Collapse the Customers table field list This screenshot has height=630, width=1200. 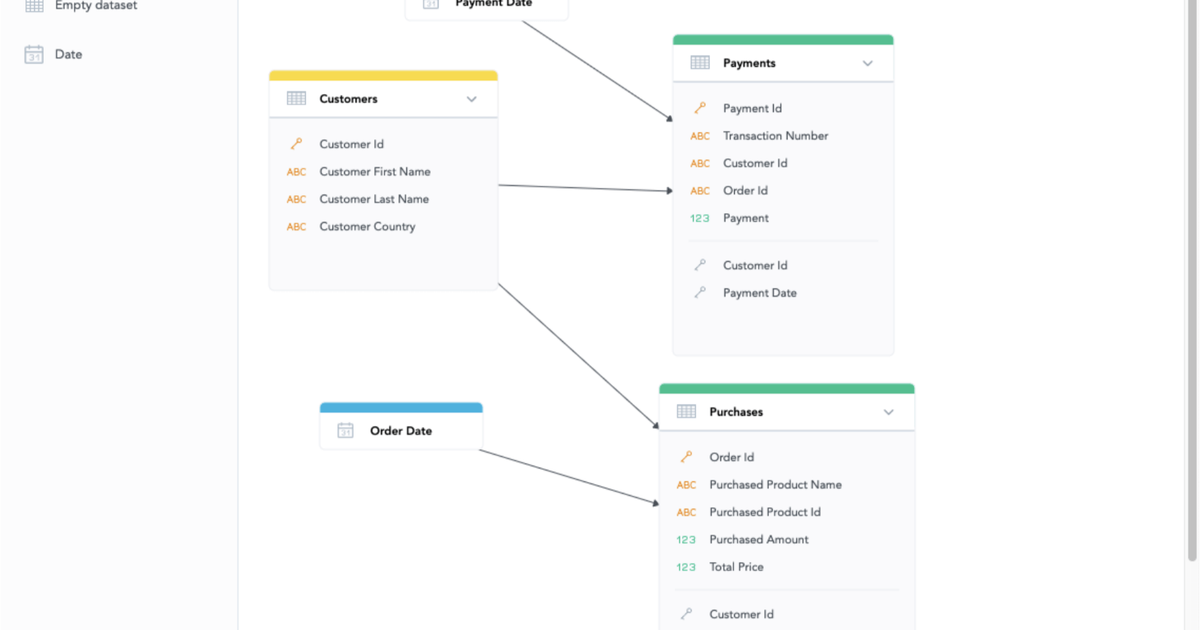pos(471,99)
